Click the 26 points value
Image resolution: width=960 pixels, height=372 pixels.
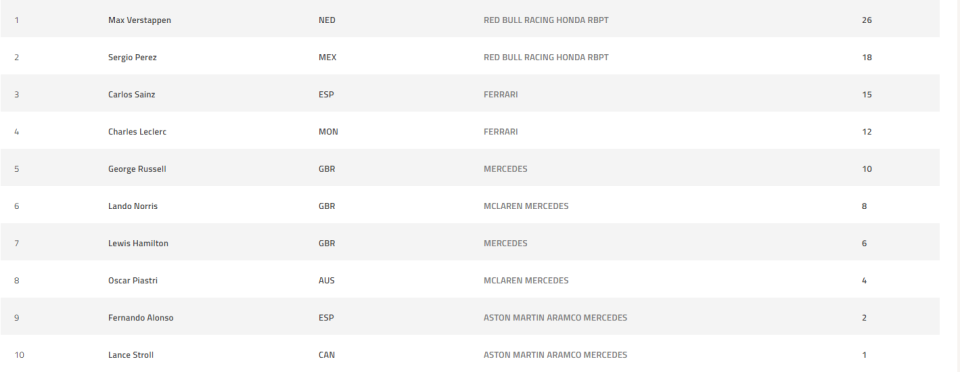click(x=867, y=20)
